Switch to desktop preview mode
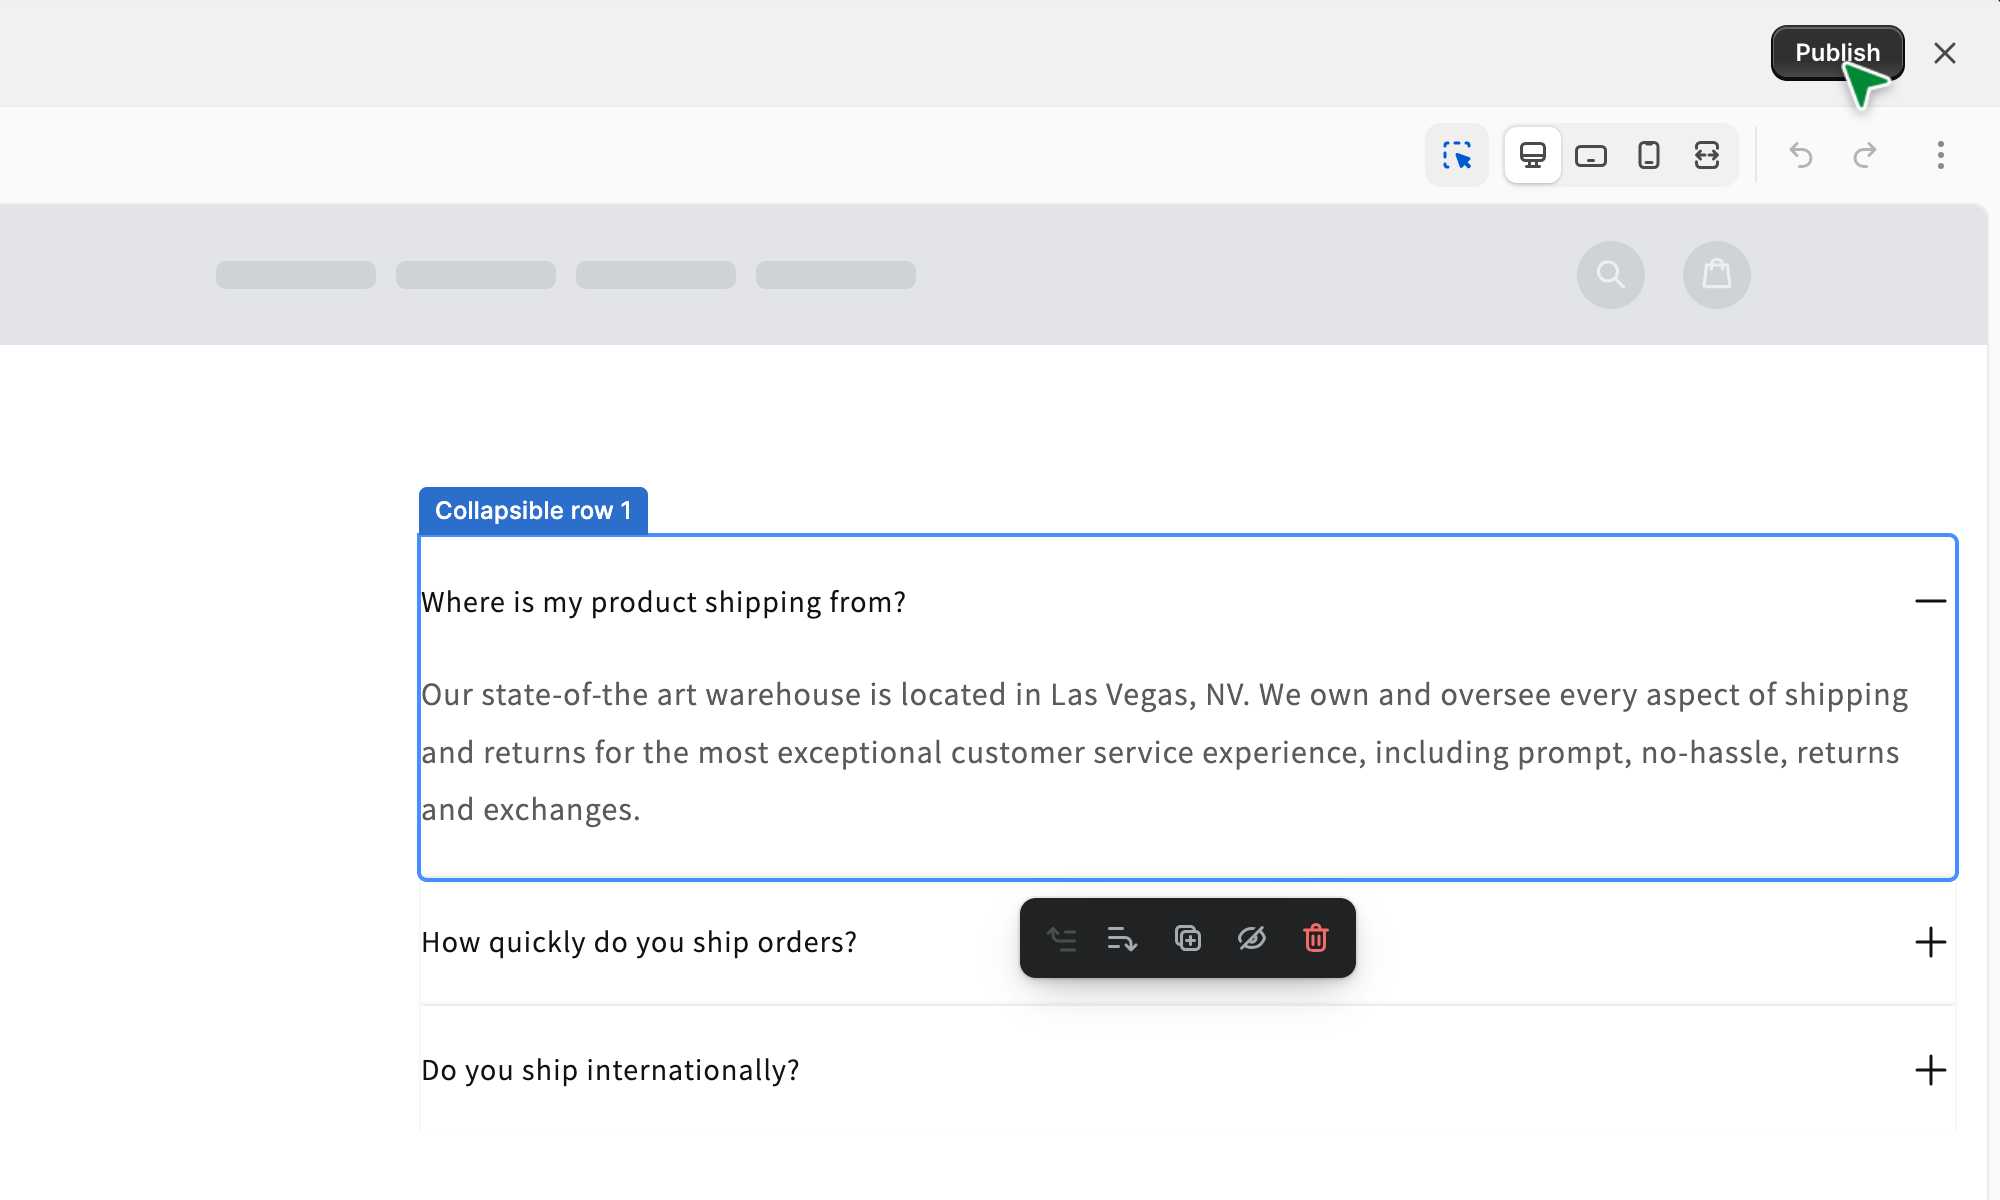2000x1200 pixels. (x=1532, y=155)
